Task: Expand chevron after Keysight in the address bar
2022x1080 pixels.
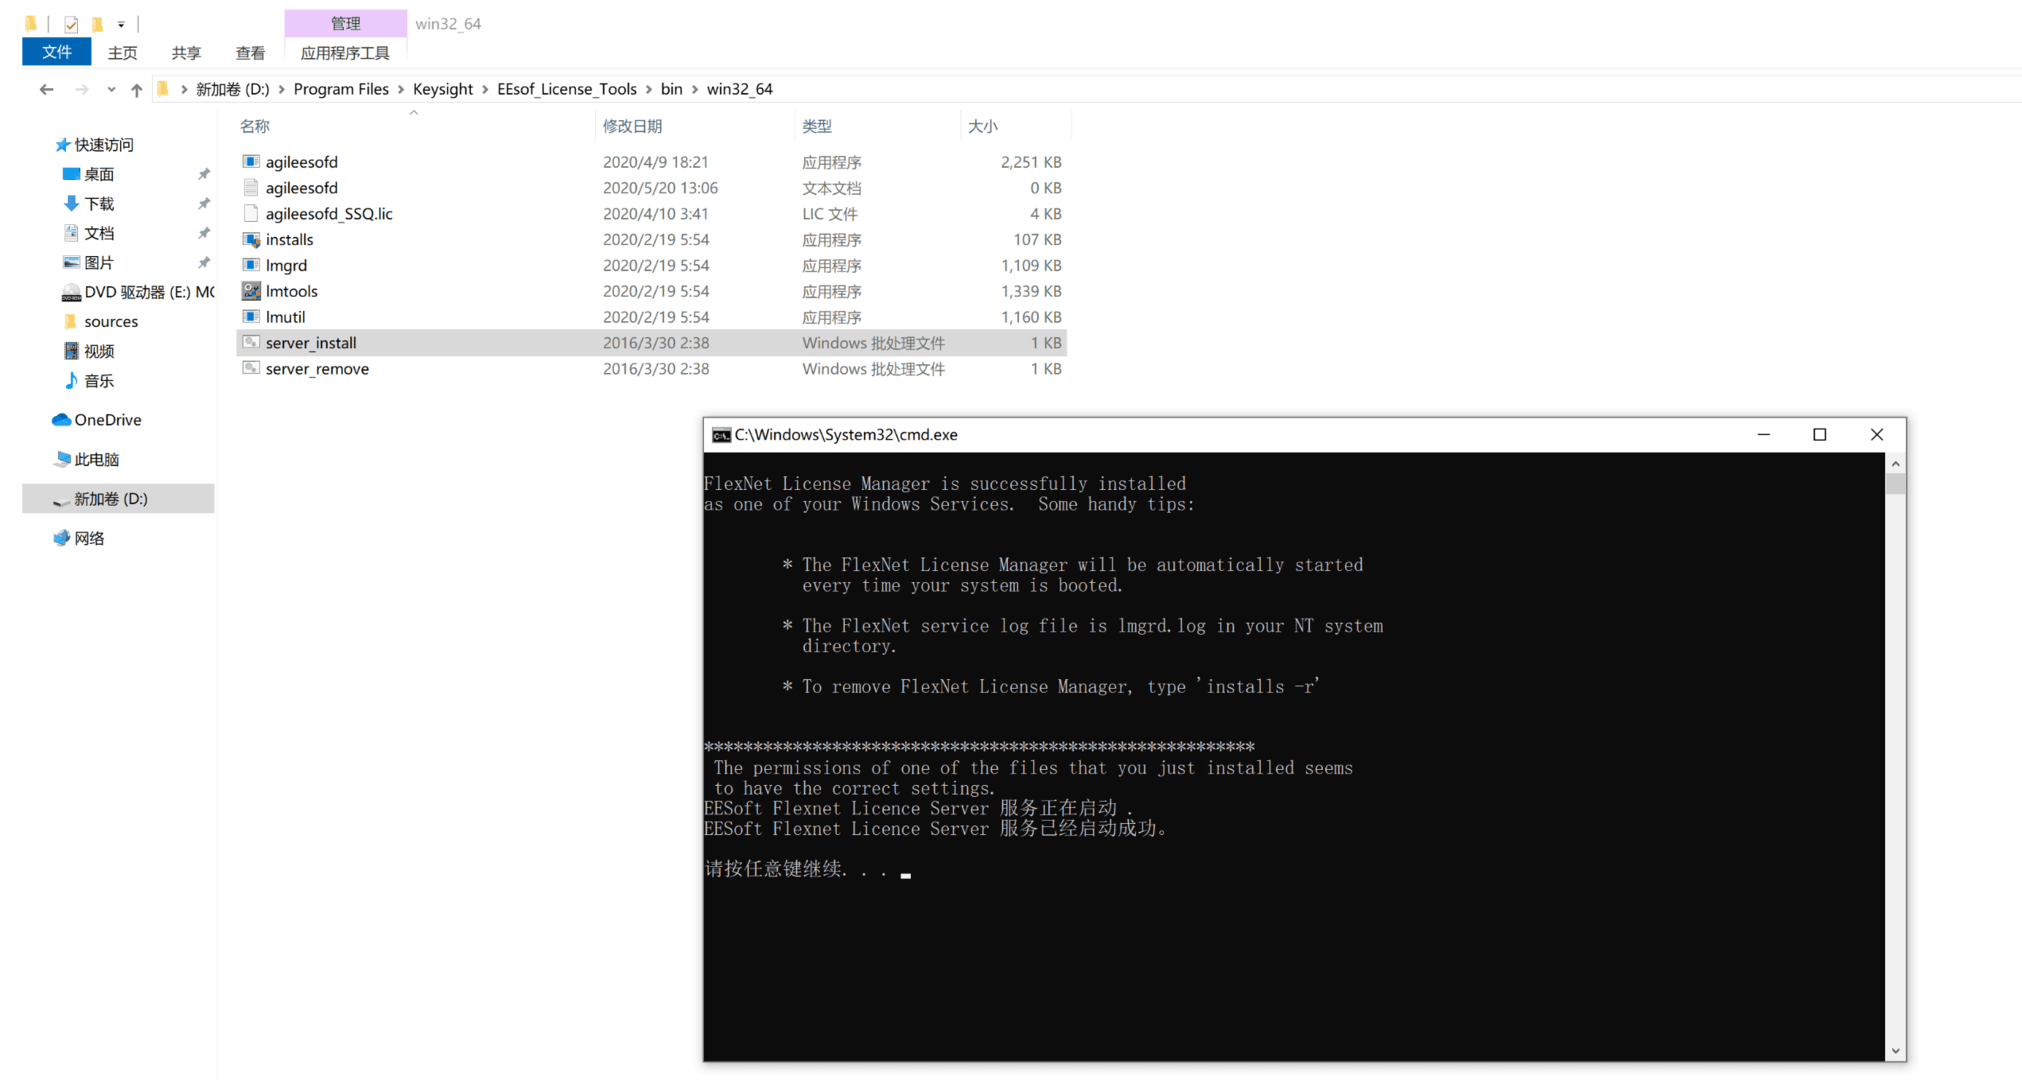Action: click(485, 90)
